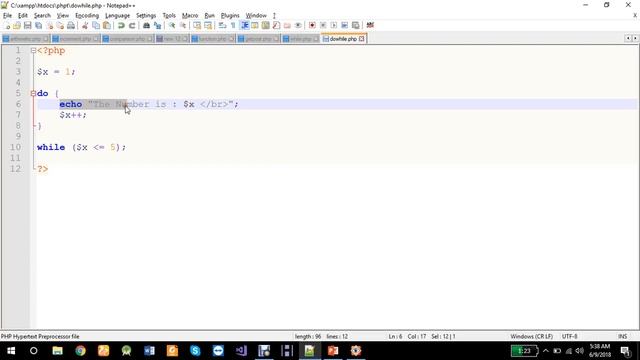Create a new file with the New toolbar icon

pos(7,25)
